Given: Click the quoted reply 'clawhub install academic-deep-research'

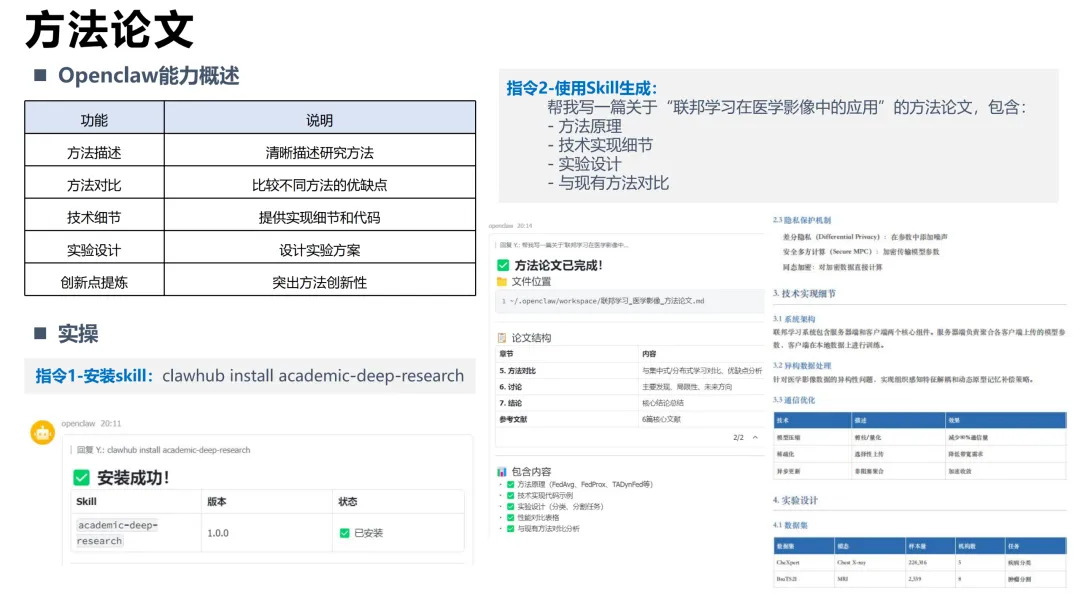Looking at the screenshot, I should (x=163, y=450).
